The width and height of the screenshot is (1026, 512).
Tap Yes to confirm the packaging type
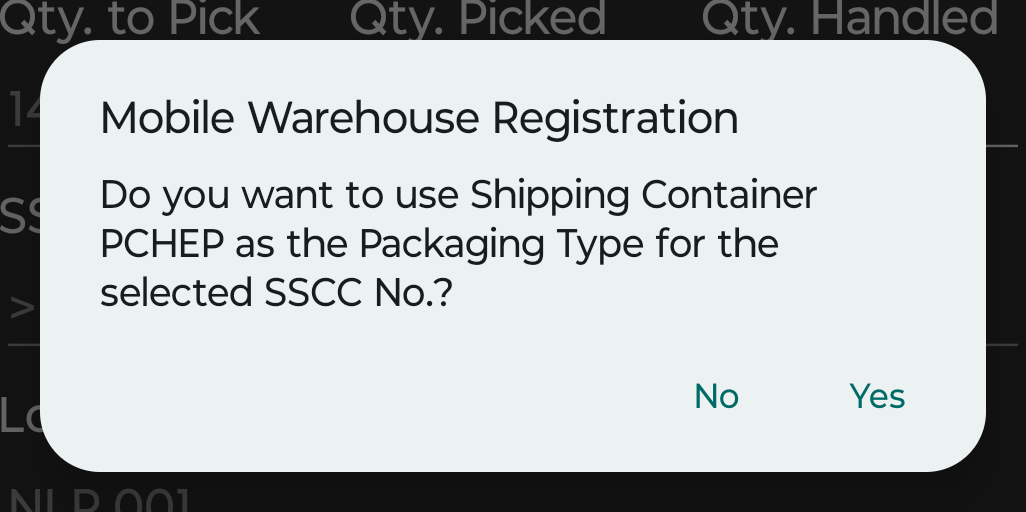point(877,397)
